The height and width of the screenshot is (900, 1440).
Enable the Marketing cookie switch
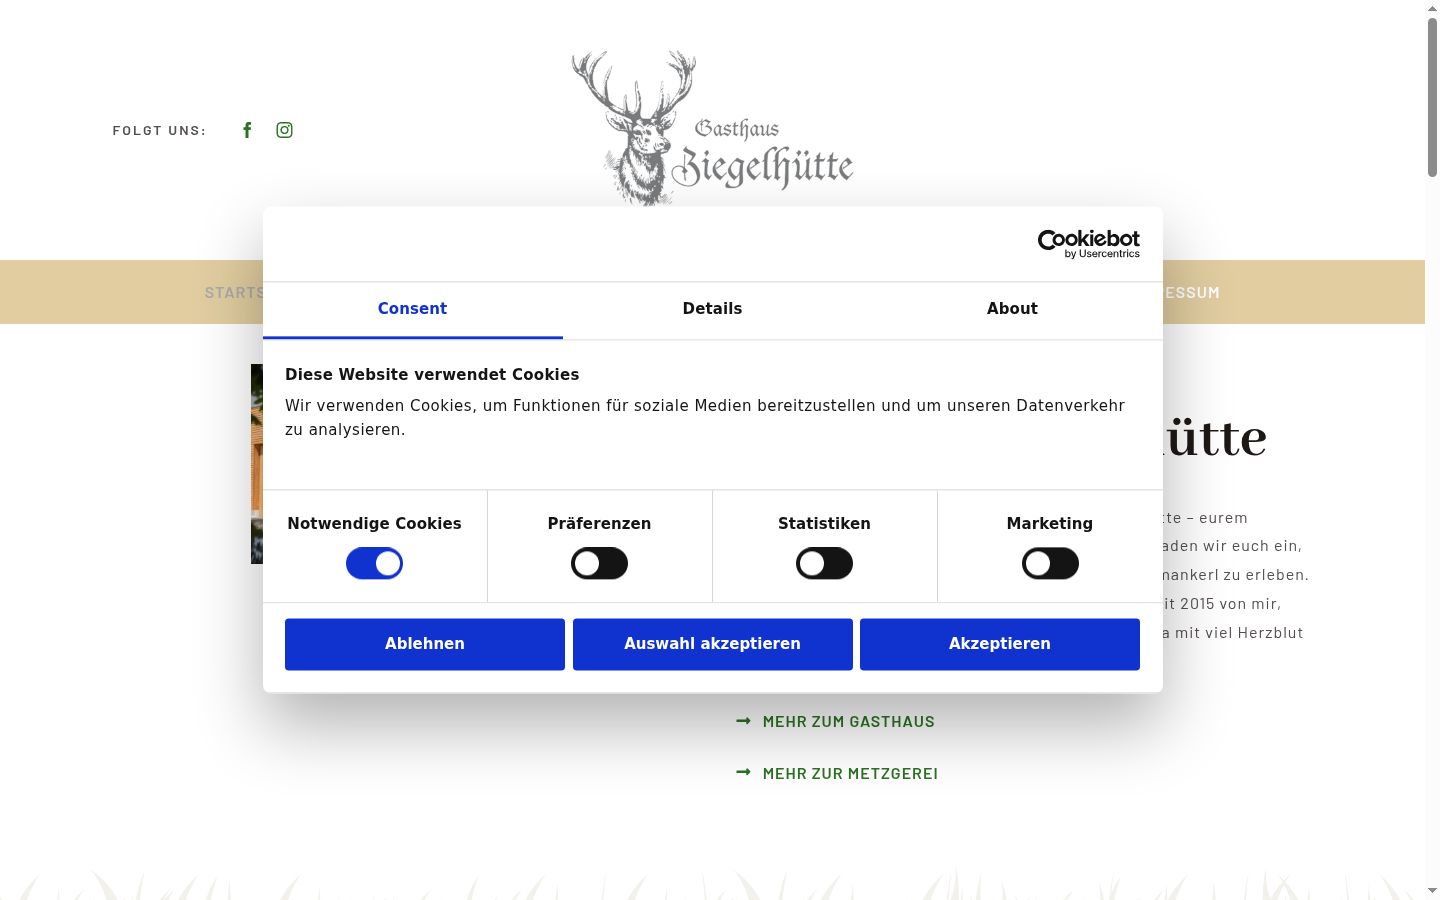point(1050,563)
